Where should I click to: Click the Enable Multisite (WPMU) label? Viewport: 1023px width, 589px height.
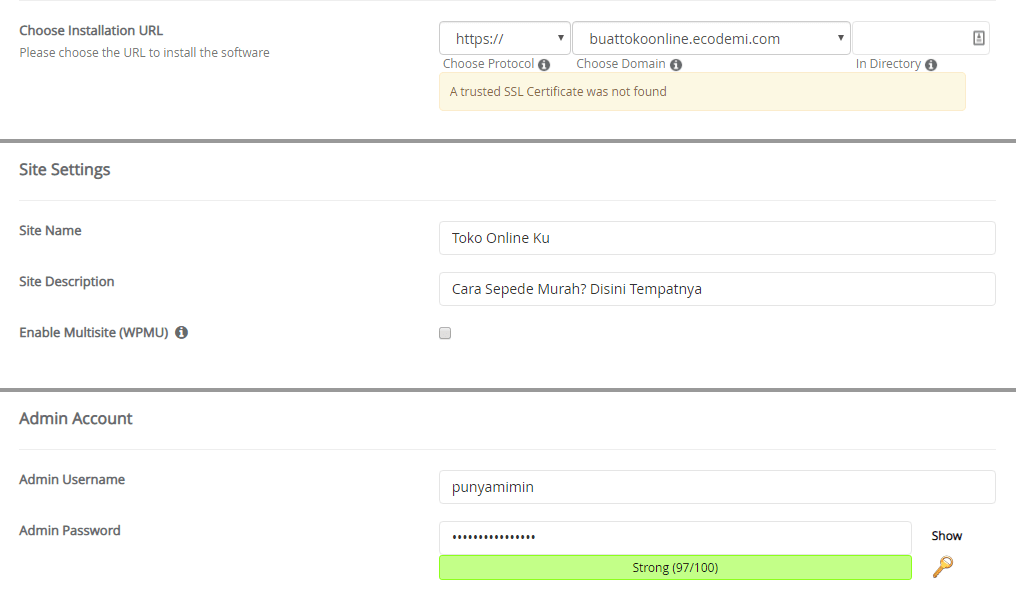(94, 333)
